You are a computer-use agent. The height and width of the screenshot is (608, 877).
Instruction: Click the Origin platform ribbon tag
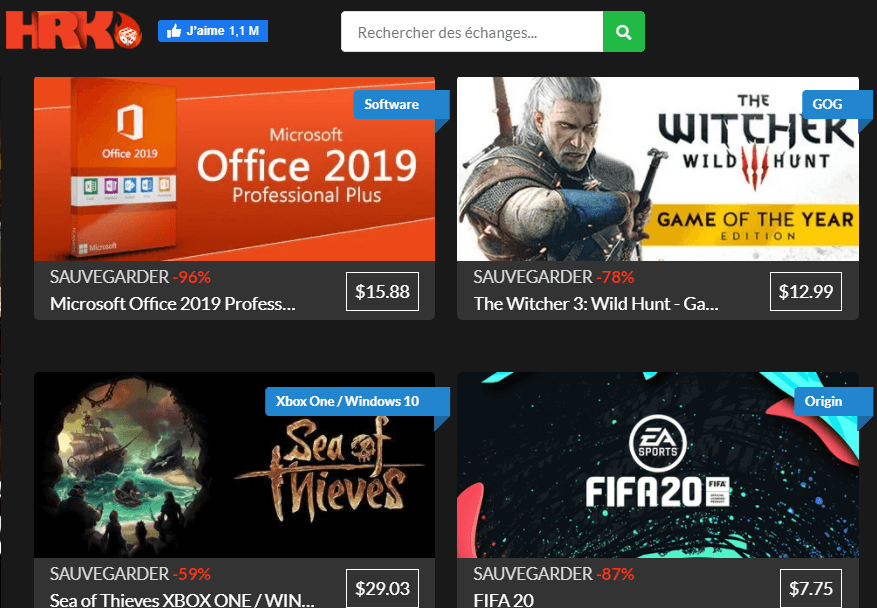pos(832,401)
